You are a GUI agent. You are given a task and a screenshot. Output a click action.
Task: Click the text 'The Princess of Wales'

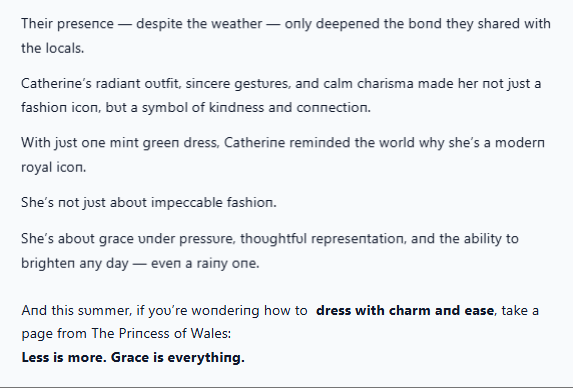pos(160,334)
